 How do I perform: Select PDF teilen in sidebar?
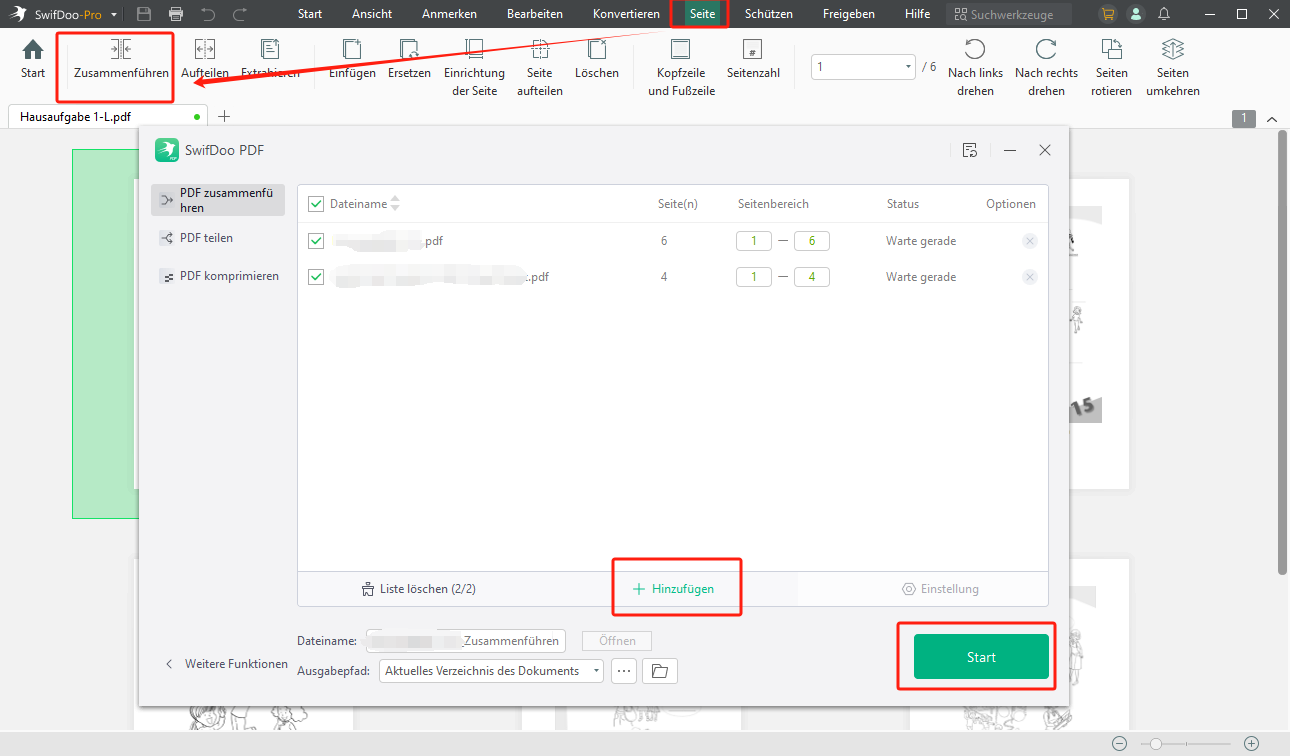coord(218,238)
